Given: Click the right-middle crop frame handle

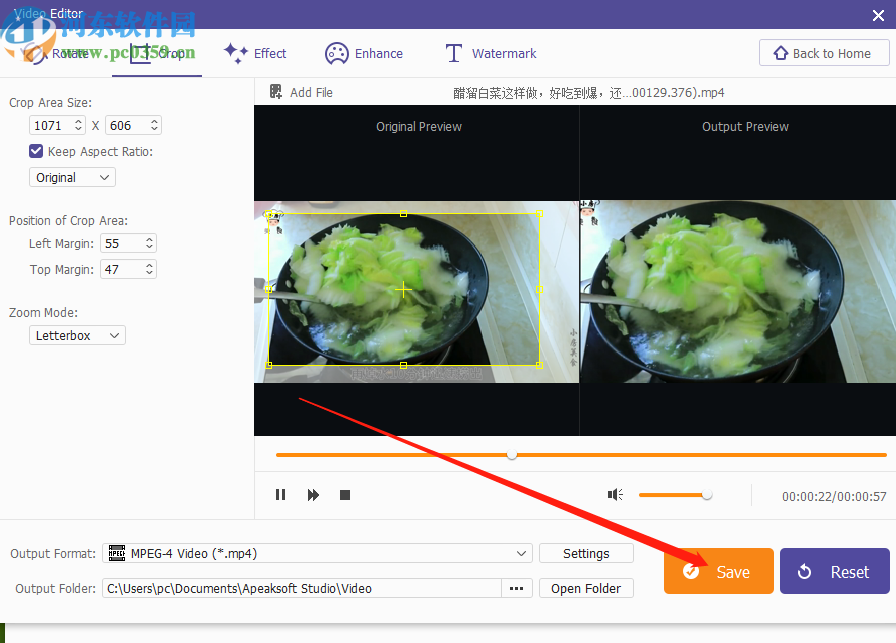Looking at the screenshot, I should pos(539,290).
